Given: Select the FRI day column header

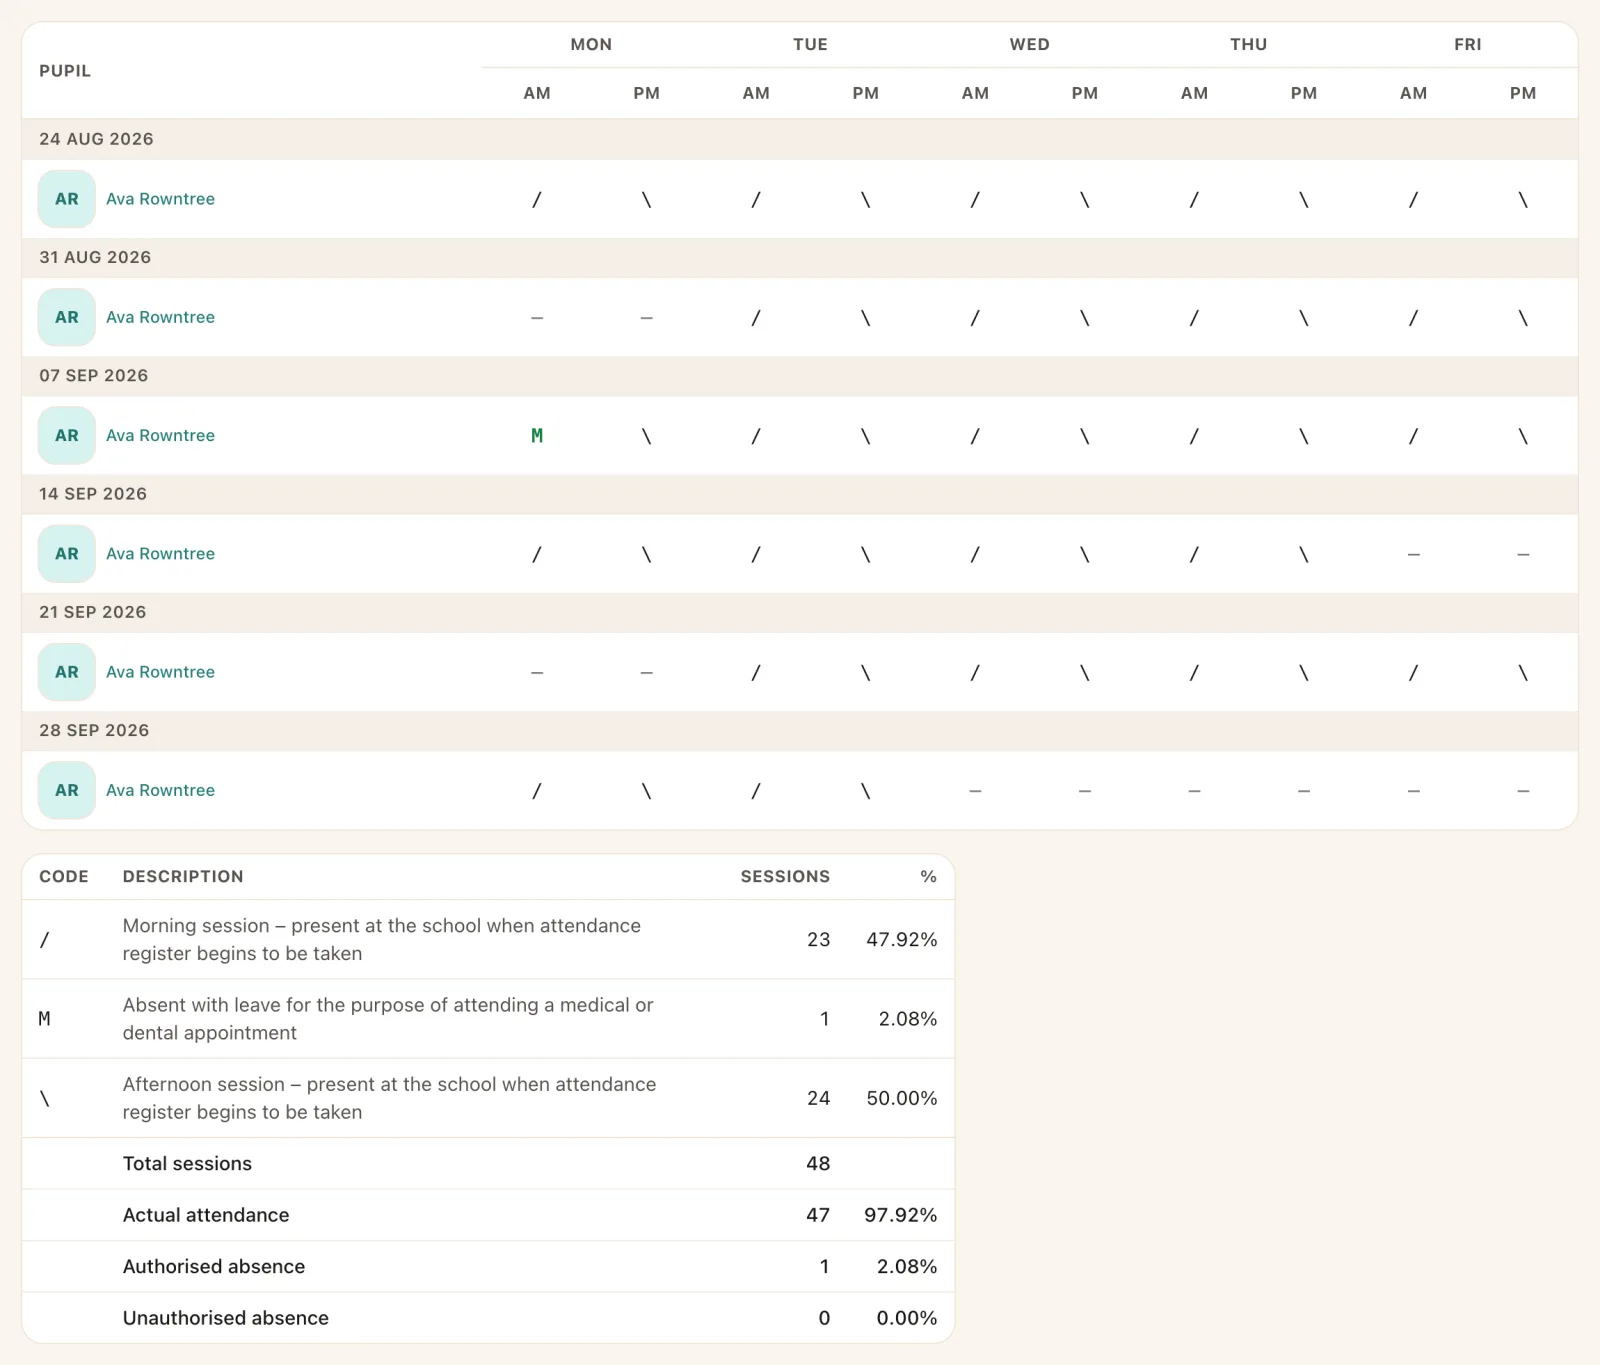Looking at the screenshot, I should pos(1468,44).
